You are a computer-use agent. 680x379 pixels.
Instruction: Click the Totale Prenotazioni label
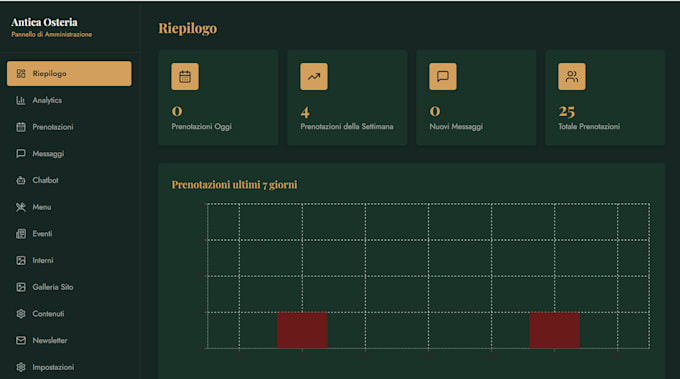pos(589,127)
